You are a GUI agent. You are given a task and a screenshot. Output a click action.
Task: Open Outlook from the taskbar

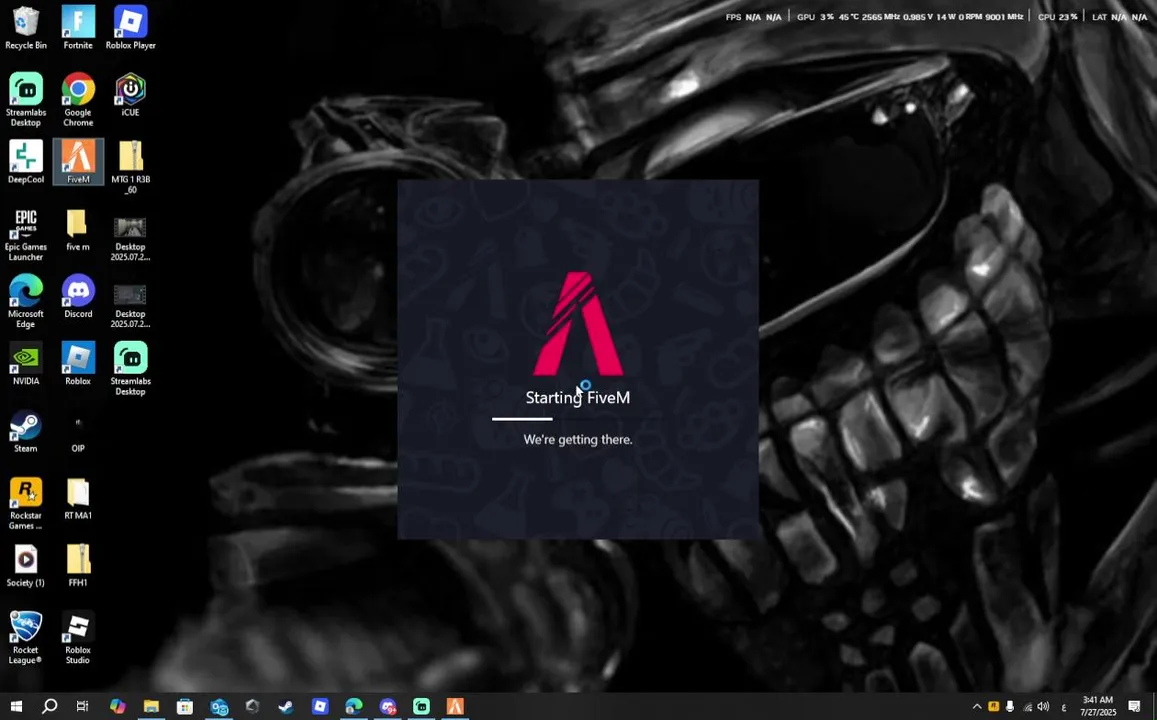219,706
